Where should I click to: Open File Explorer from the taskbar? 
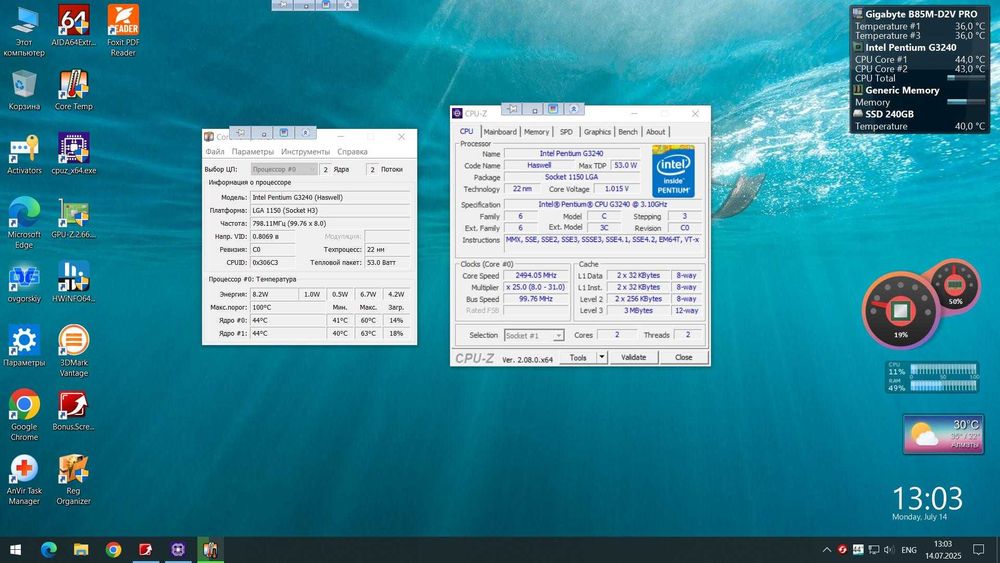[x=81, y=550]
